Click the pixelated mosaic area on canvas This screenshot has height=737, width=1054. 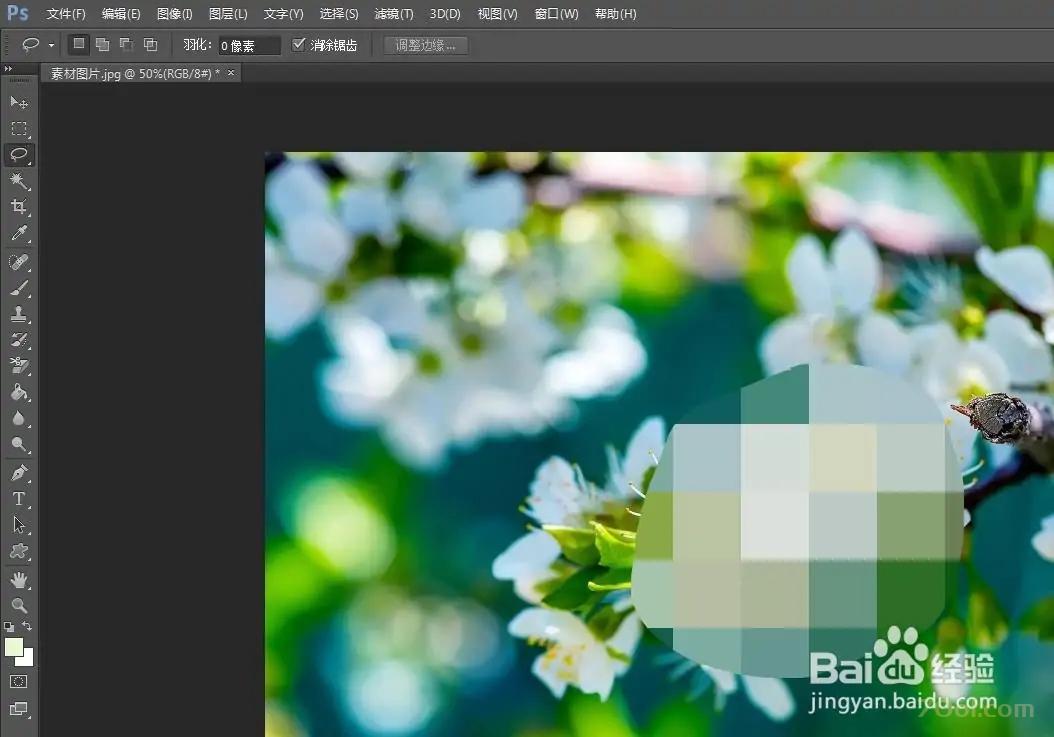click(799, 521)
